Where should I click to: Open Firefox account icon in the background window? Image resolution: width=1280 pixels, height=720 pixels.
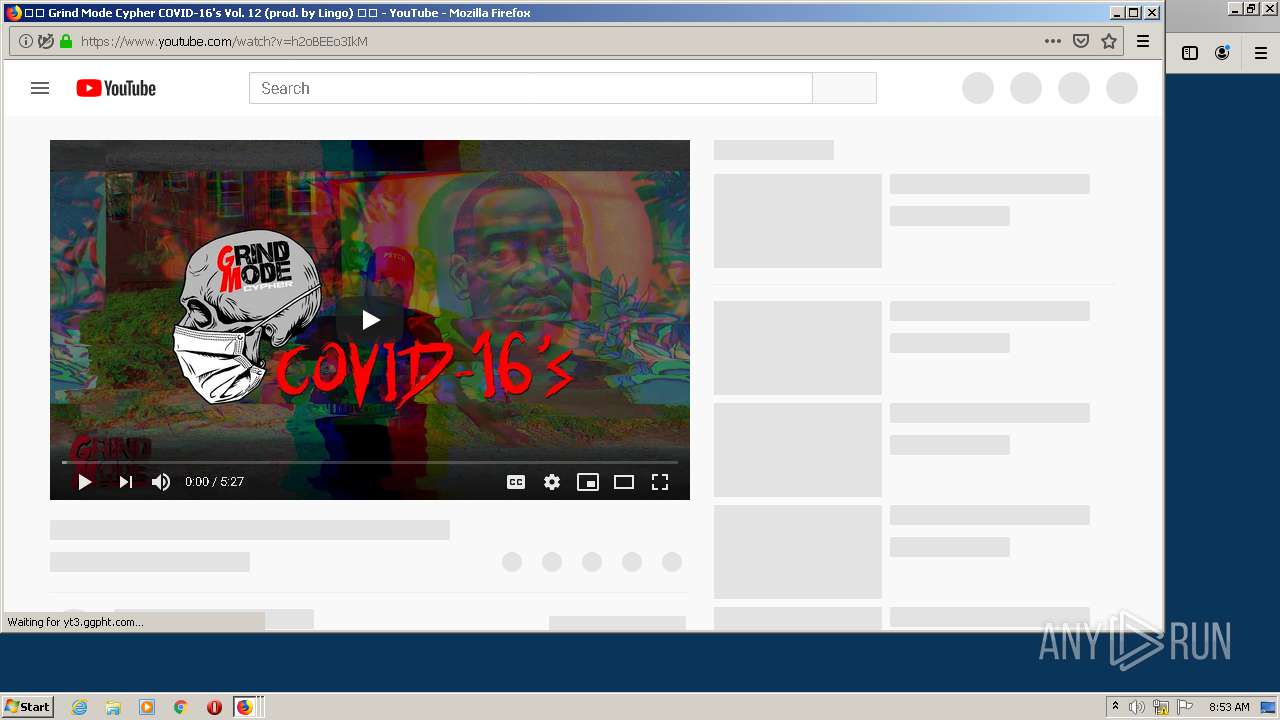coord(1222,53)
